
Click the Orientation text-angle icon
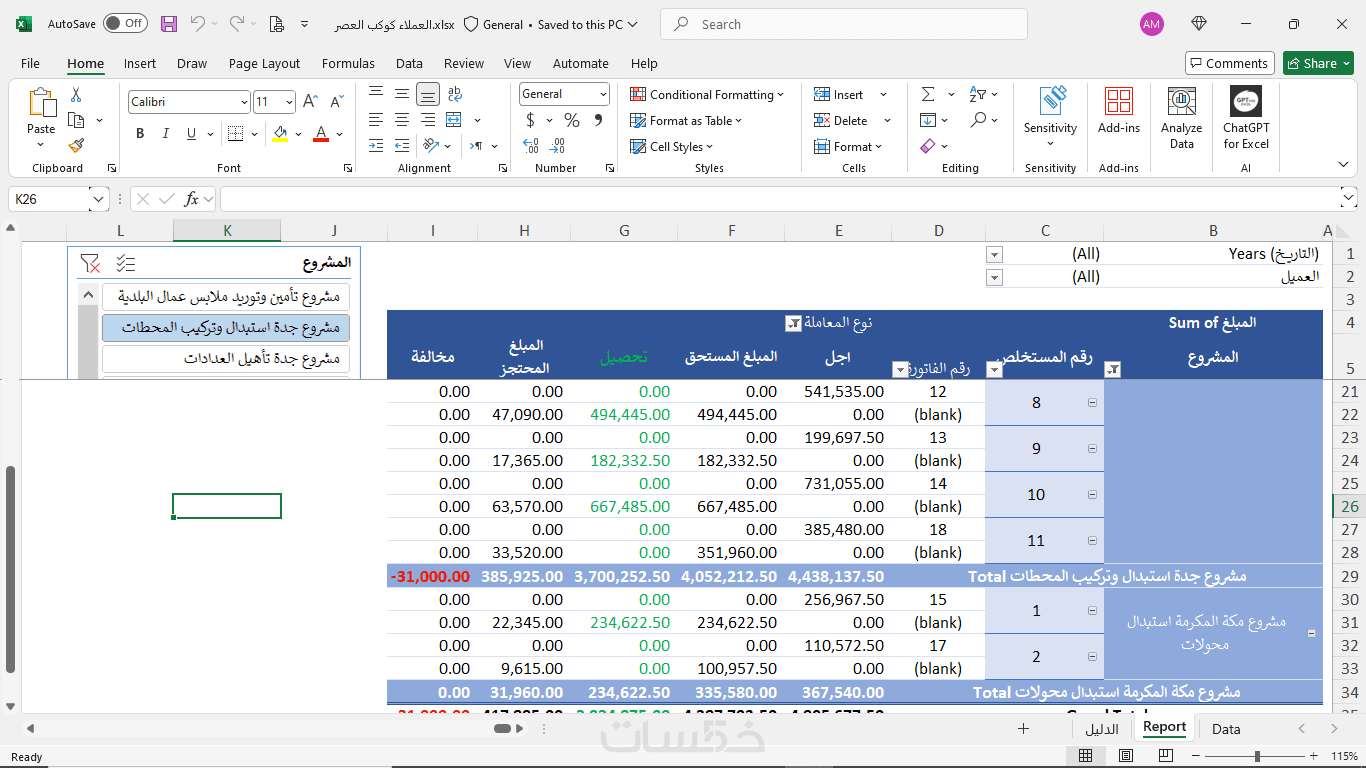click(429, 146)
